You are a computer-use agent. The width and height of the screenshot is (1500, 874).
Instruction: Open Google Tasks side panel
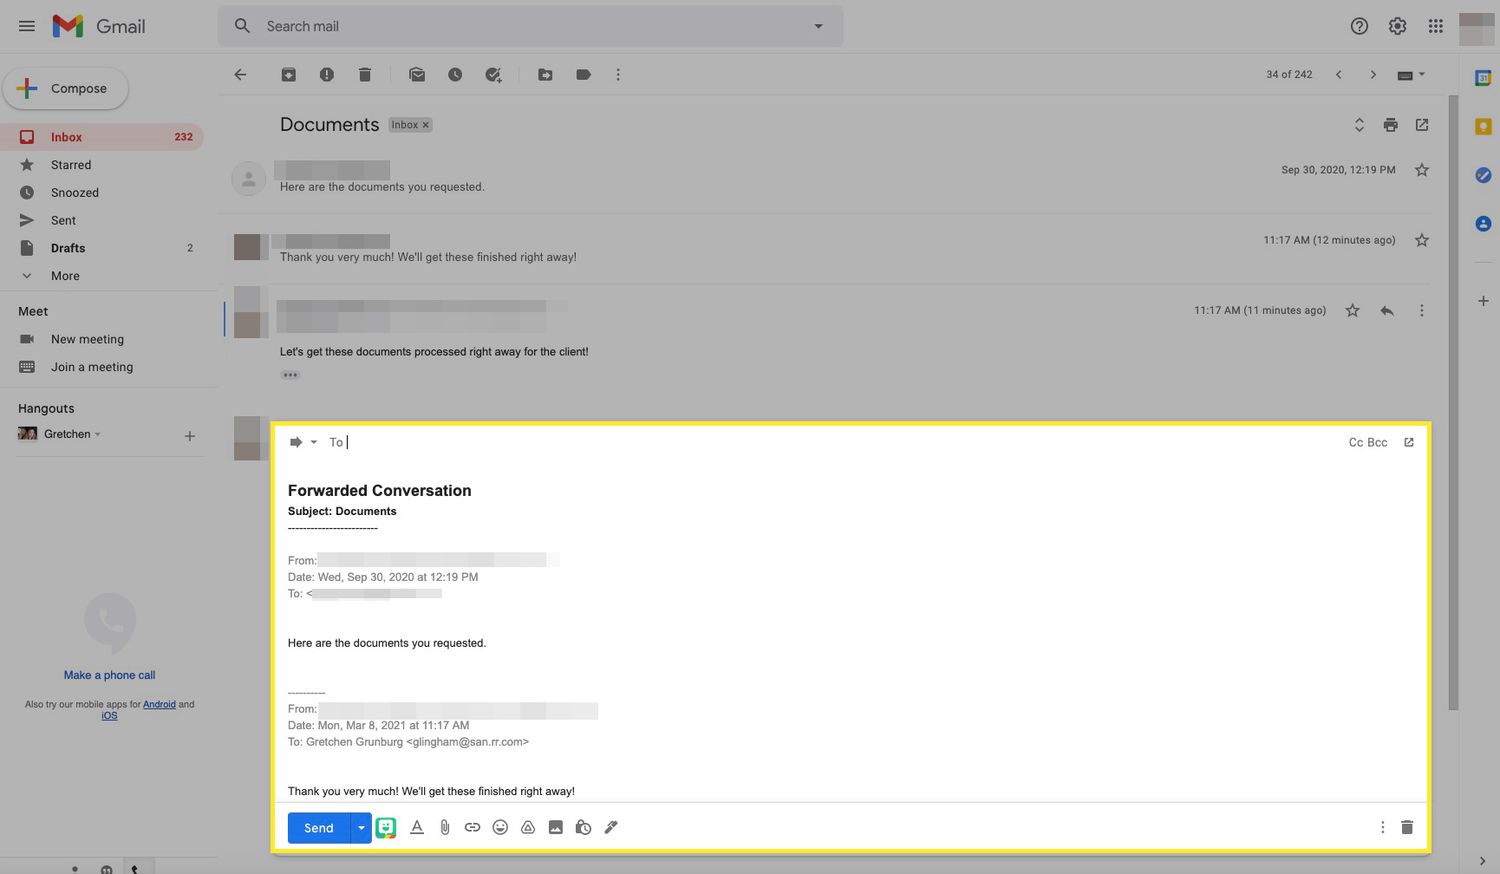click(1483, 175)
